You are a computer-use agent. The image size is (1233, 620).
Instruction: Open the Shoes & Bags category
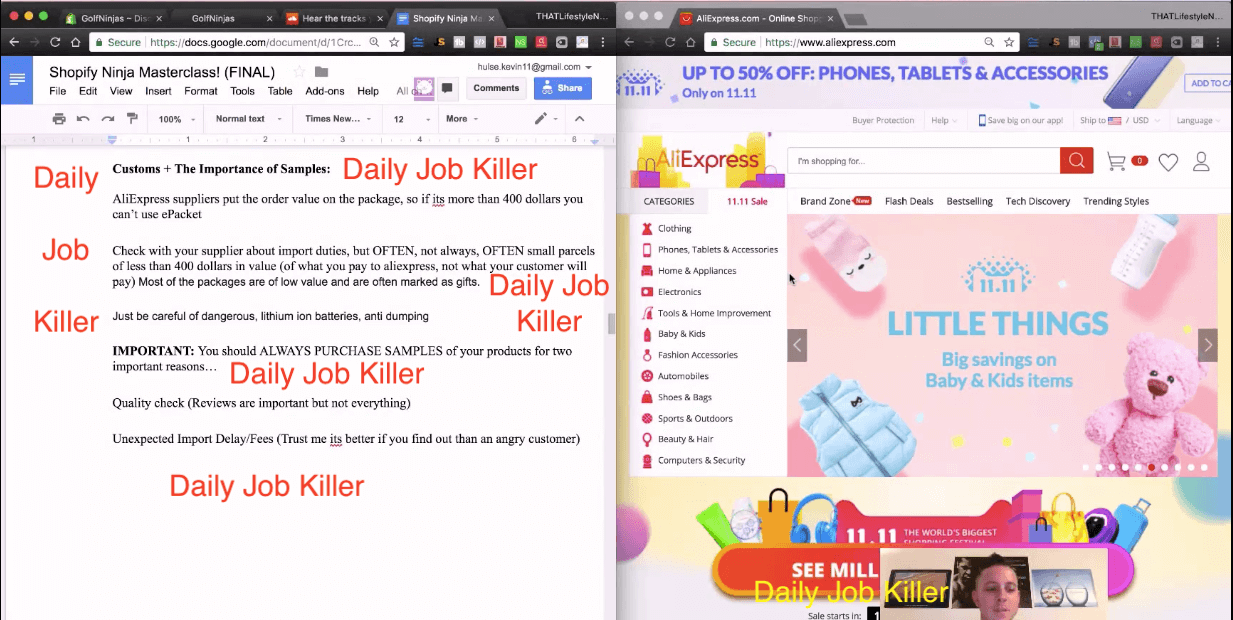click(x=685, y=397)
